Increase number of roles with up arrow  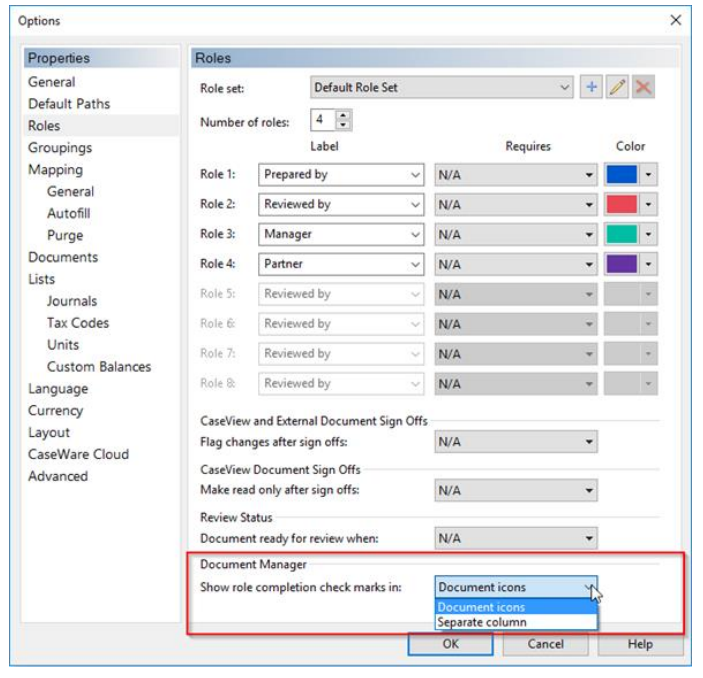(x=344, y=116)
